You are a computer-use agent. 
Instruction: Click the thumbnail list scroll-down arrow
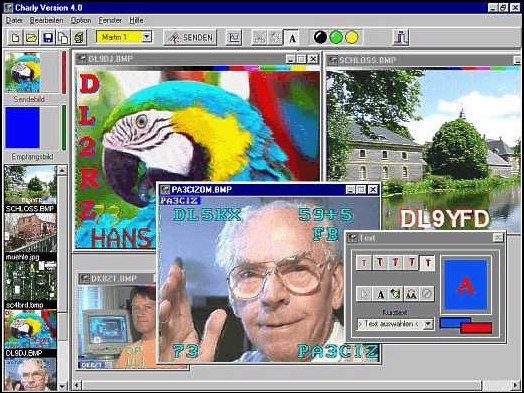[62, 386]
